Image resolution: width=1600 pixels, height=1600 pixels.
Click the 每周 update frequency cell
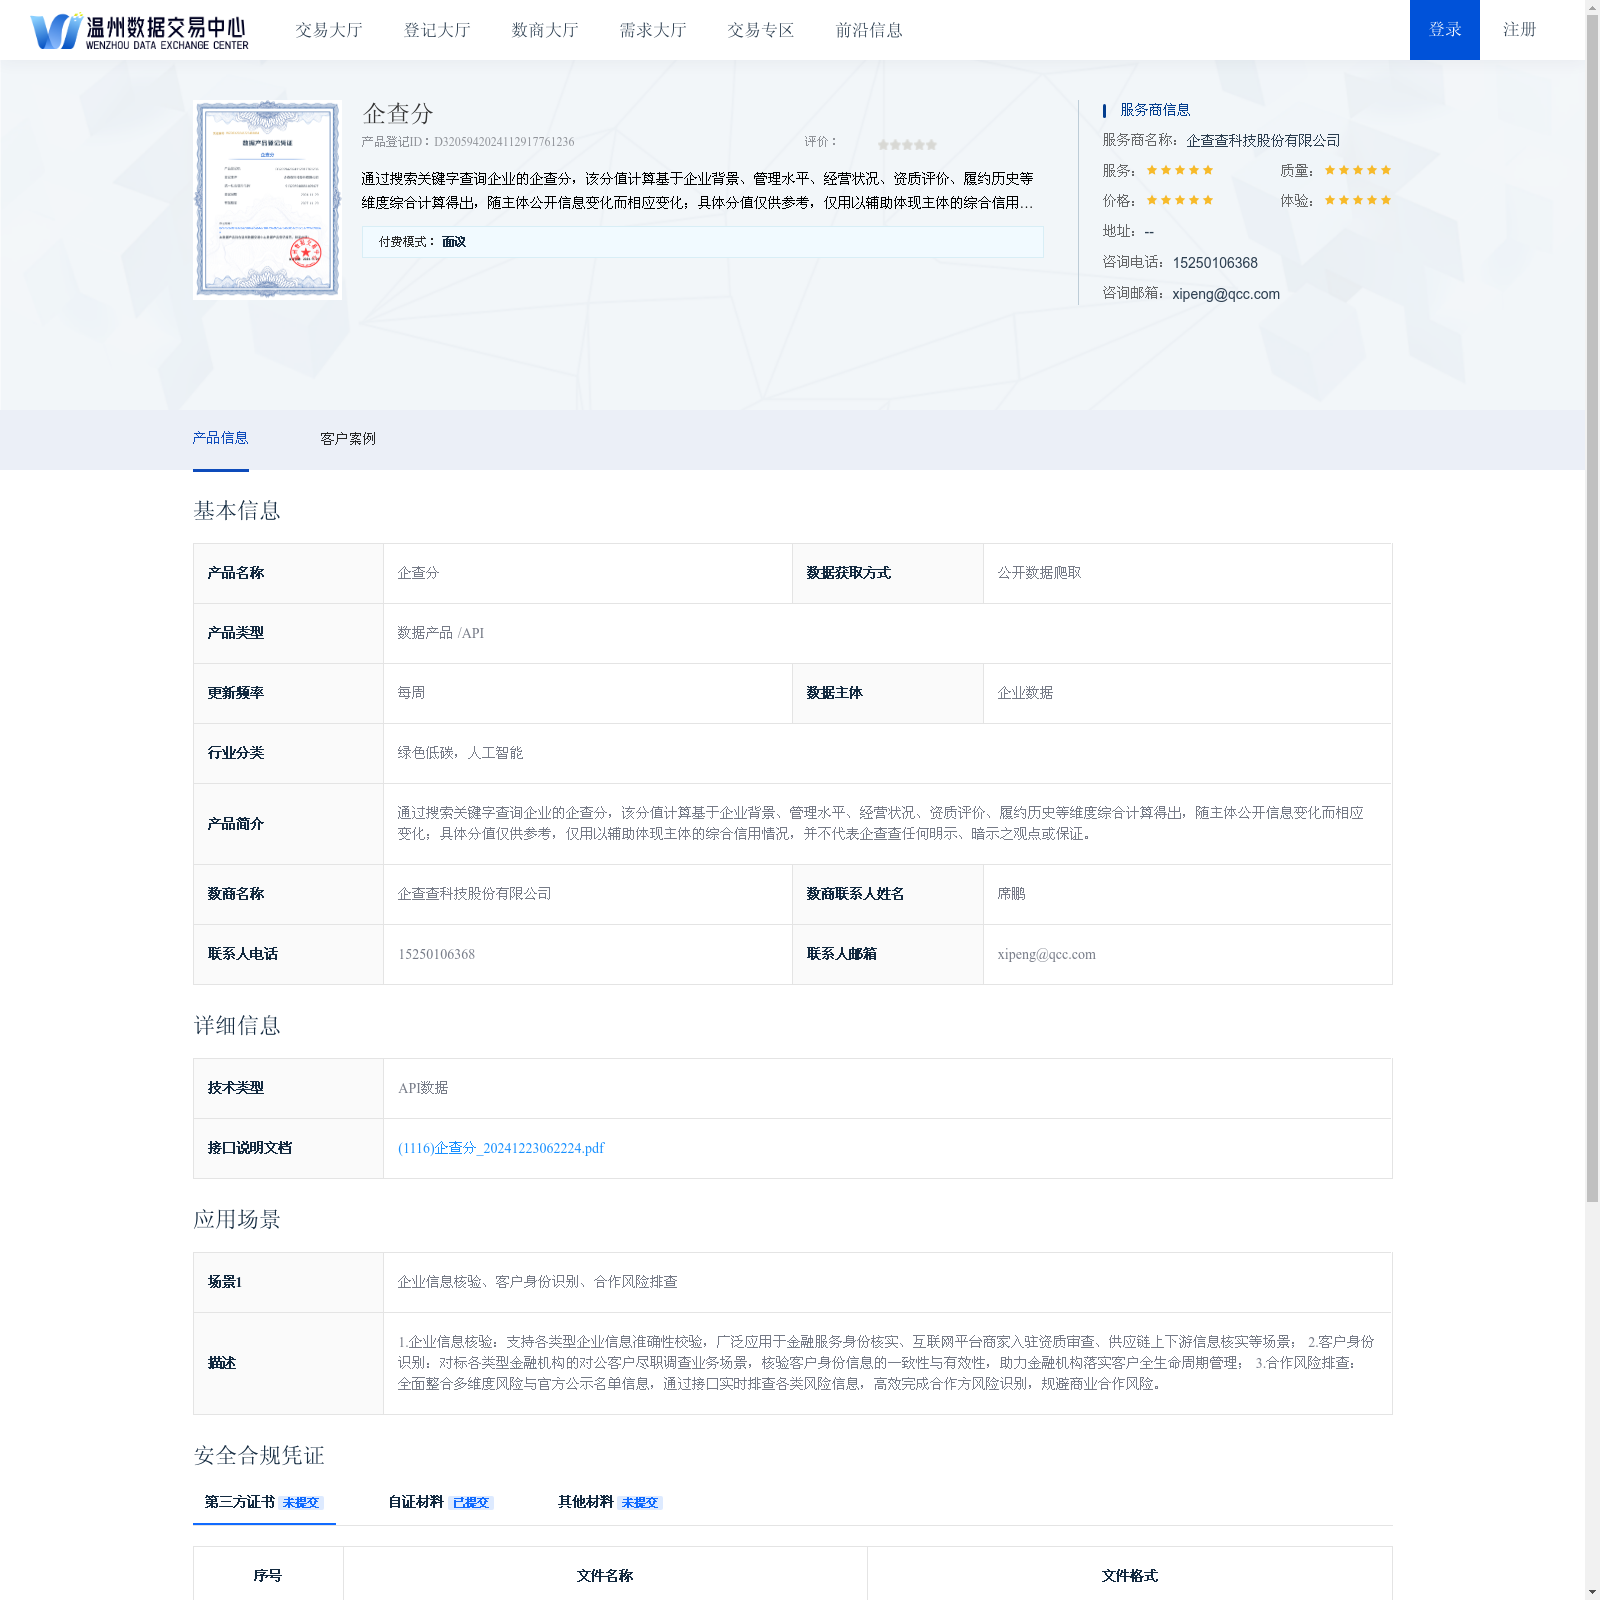587,693
